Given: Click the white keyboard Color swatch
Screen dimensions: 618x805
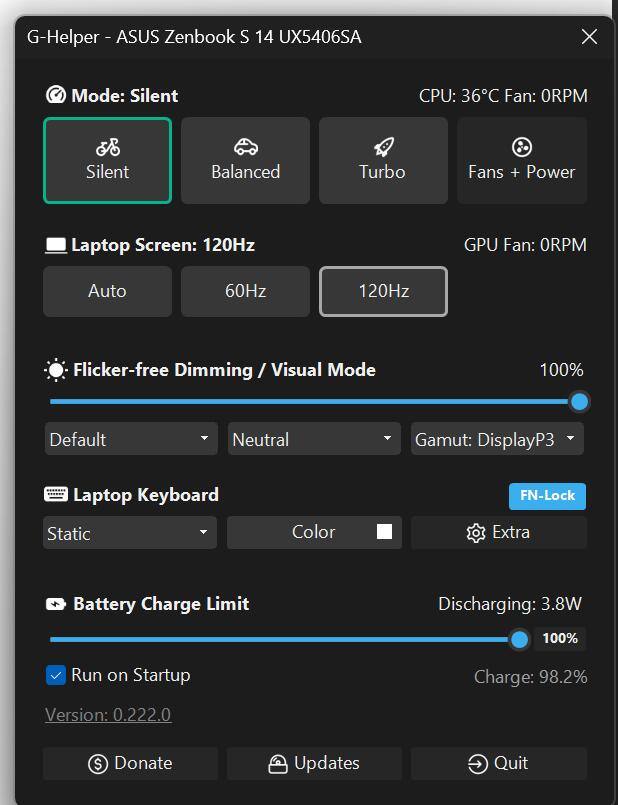Looking at the screenshot, I should (384, 532).
